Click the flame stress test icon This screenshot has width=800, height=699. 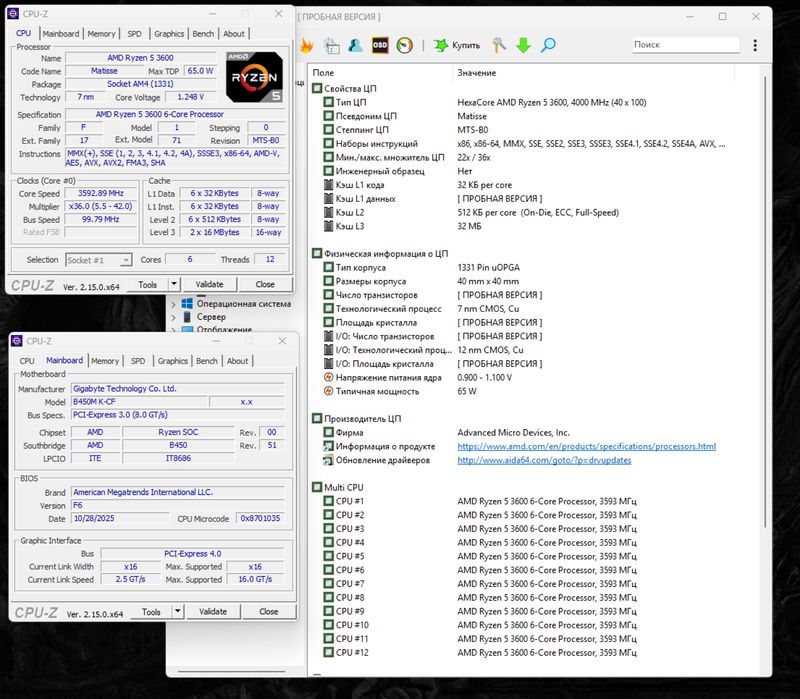tap(307, 45)
